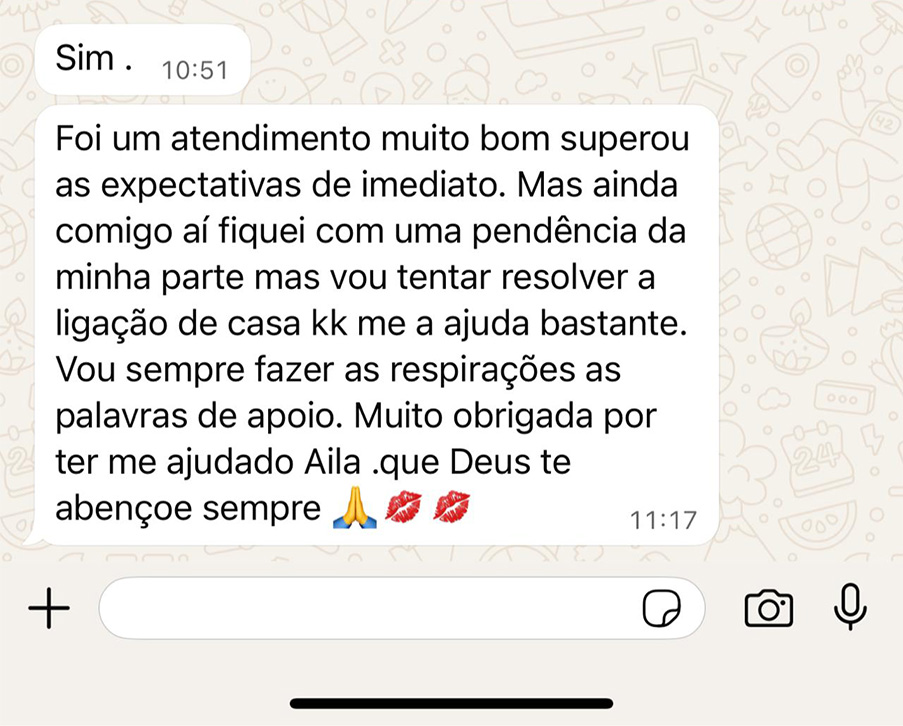Tap "Muito obrigada por" text line
903x726 pixels.
pos(505,416)
